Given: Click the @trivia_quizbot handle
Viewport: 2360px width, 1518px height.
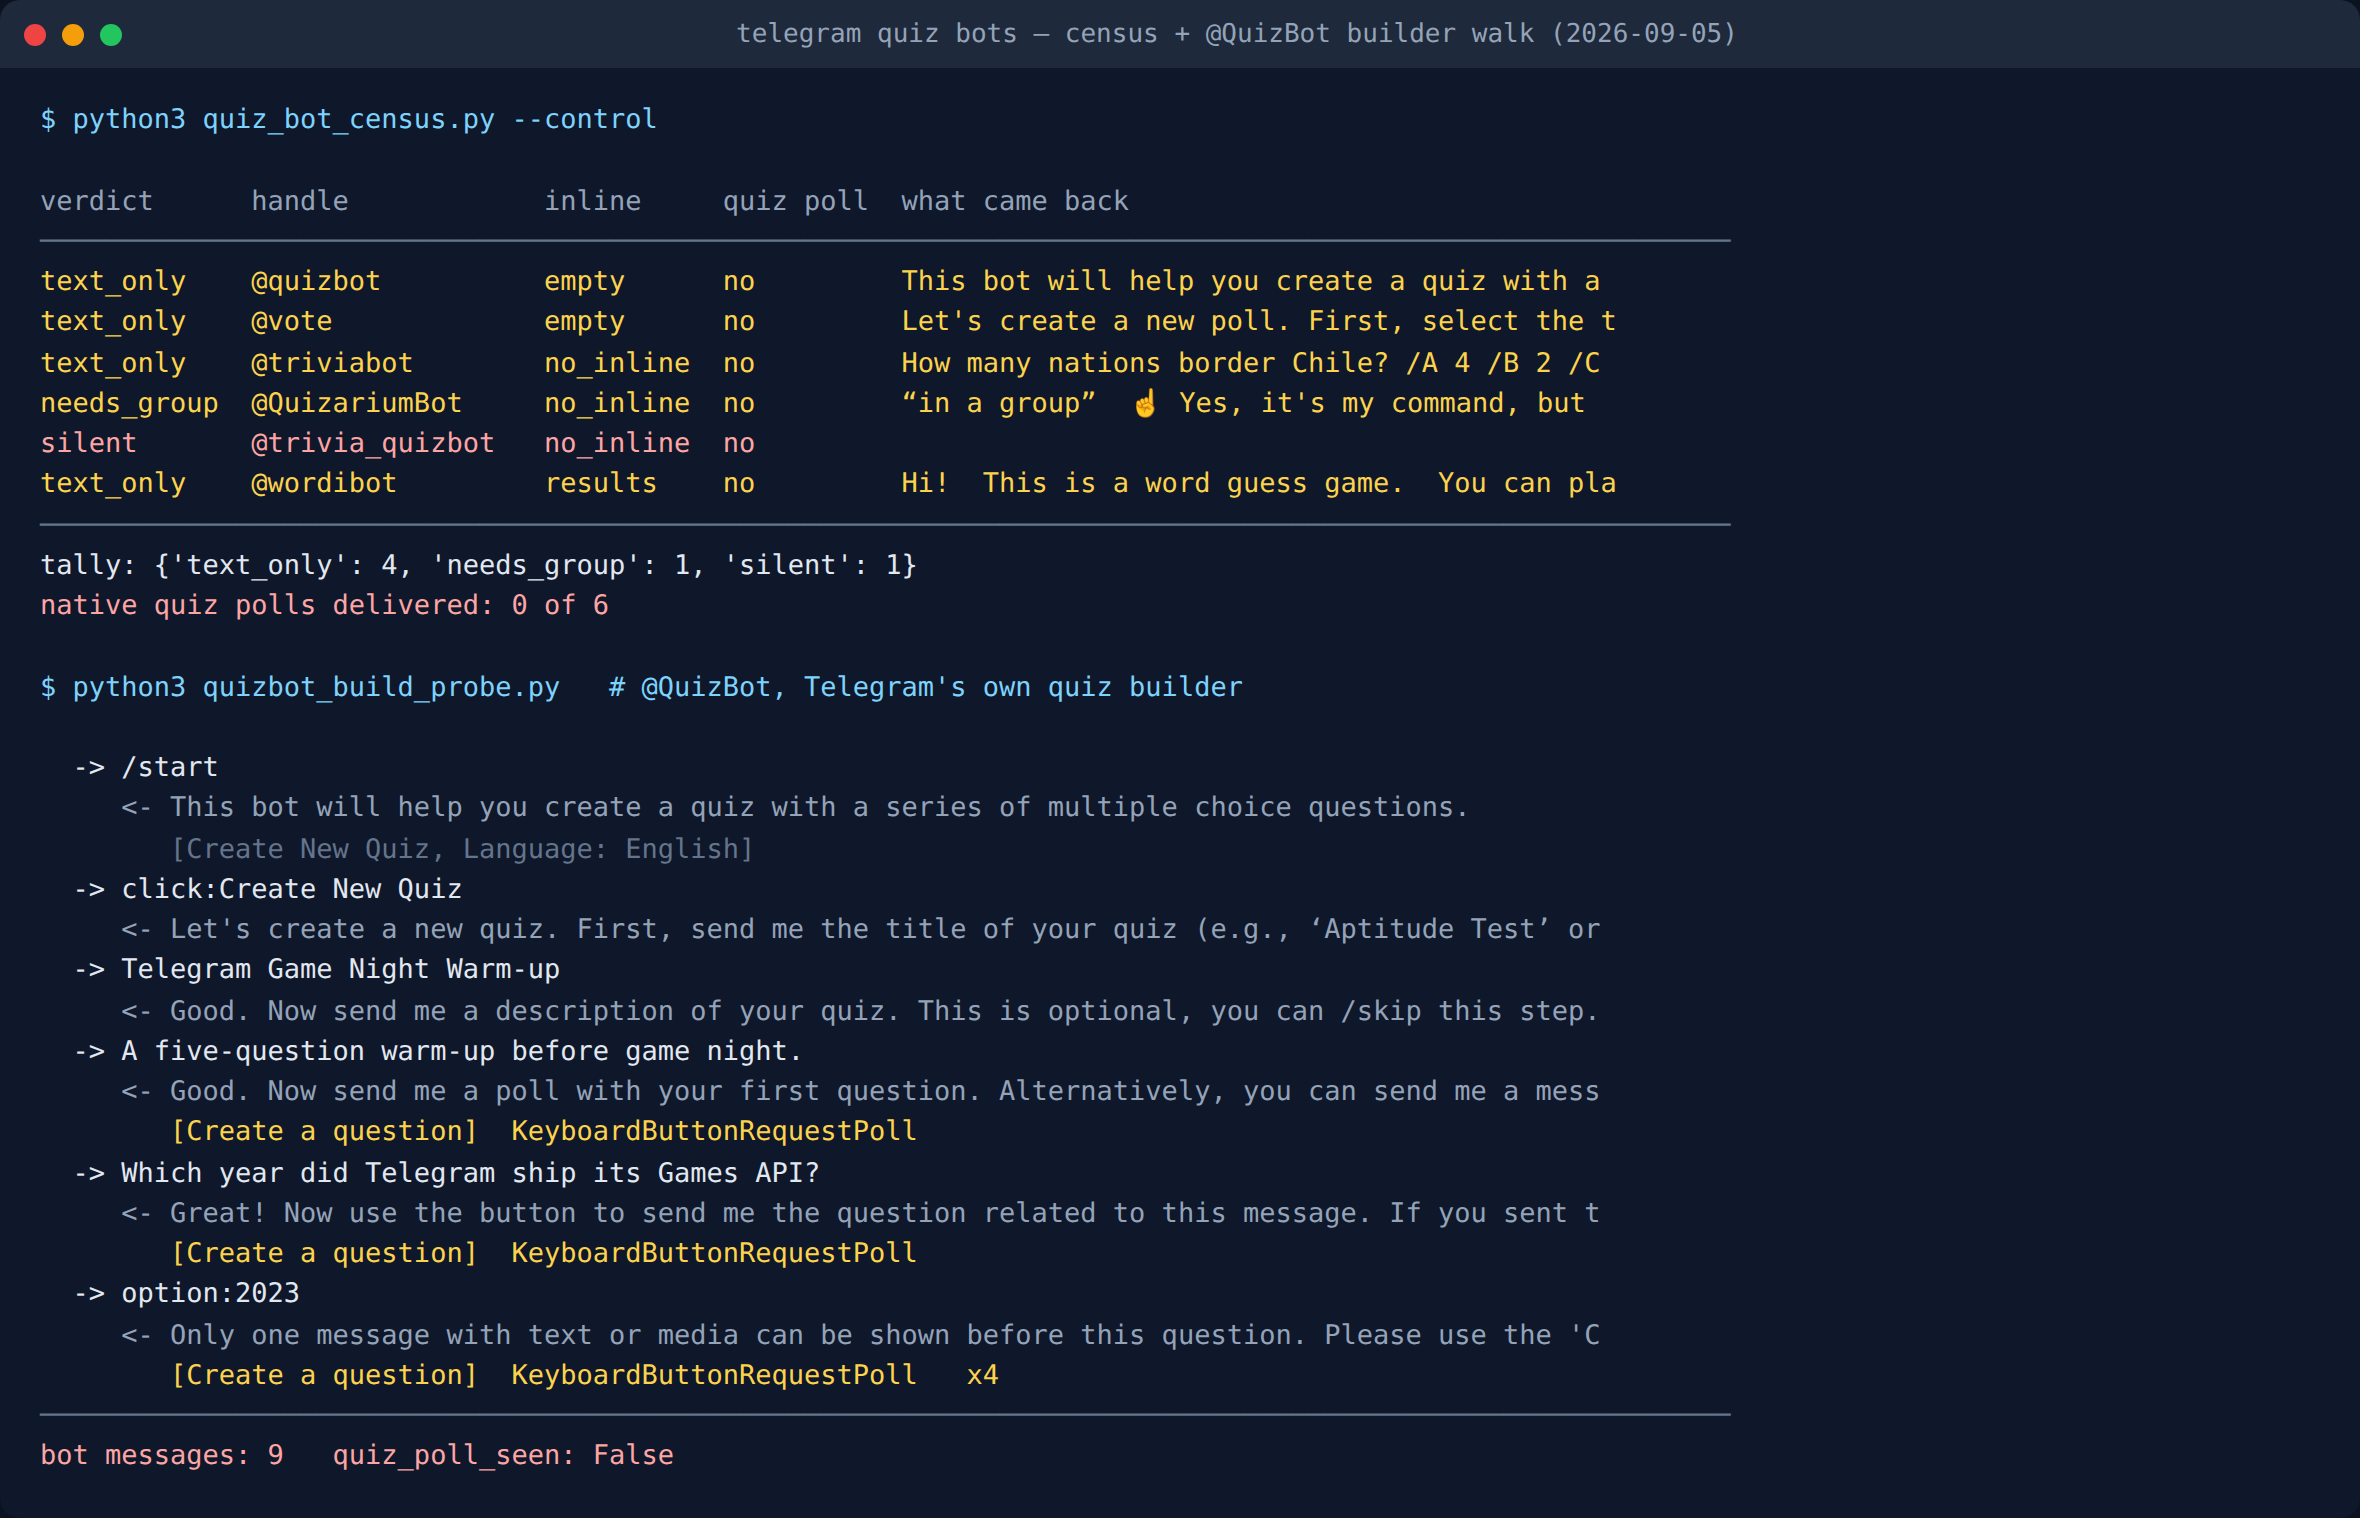Looking at the screenshot, I should coord(373,443).
